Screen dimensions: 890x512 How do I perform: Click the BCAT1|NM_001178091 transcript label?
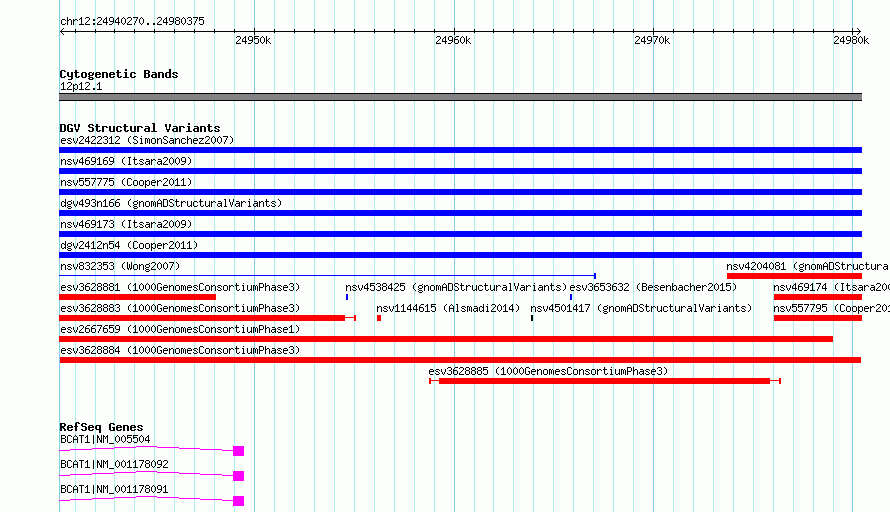(x=114, y=489)
